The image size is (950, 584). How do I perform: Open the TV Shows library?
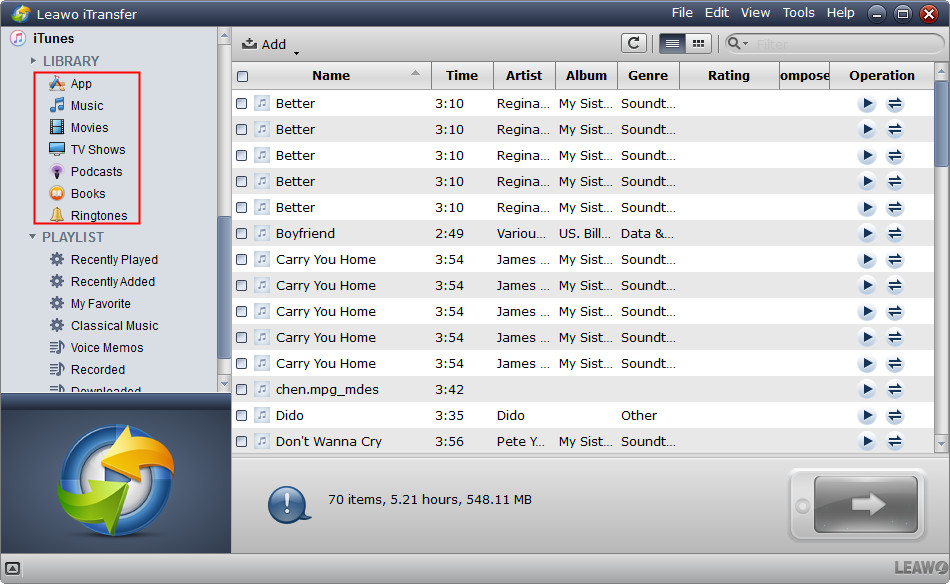[97, 149]
